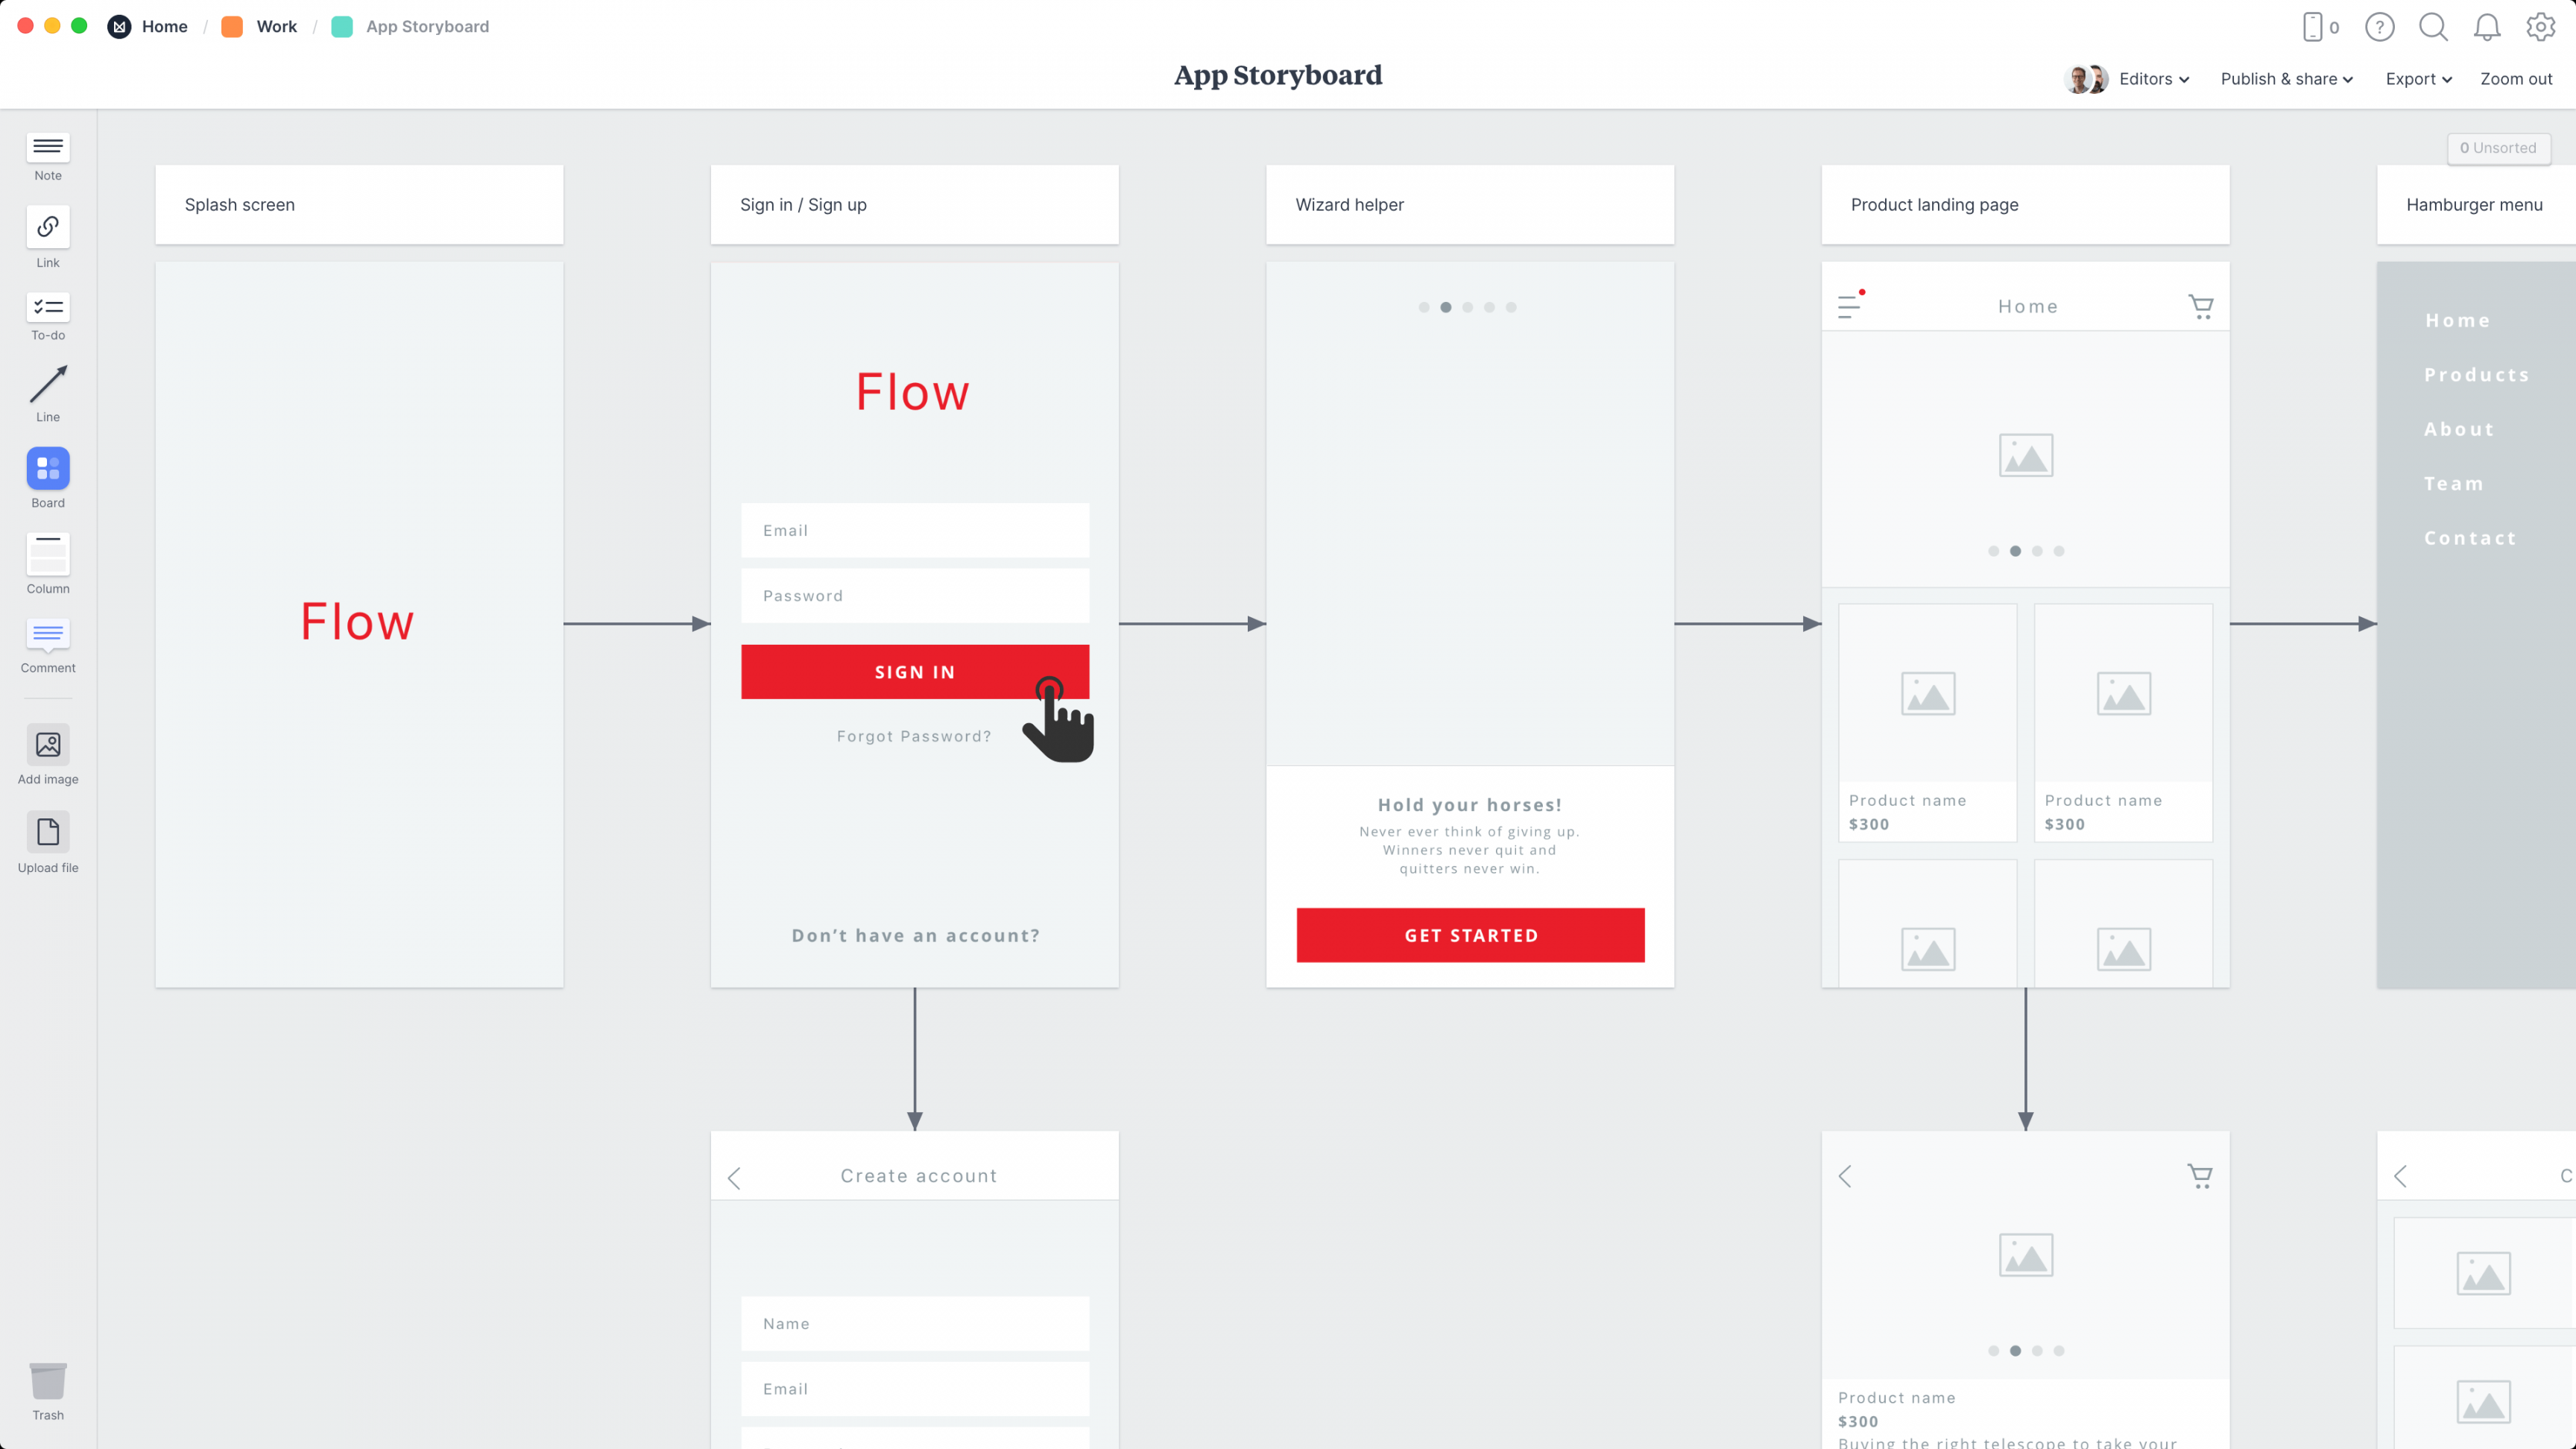Click the Name input field
Screen dimensions: 2576x1449
click(913, 1323)
